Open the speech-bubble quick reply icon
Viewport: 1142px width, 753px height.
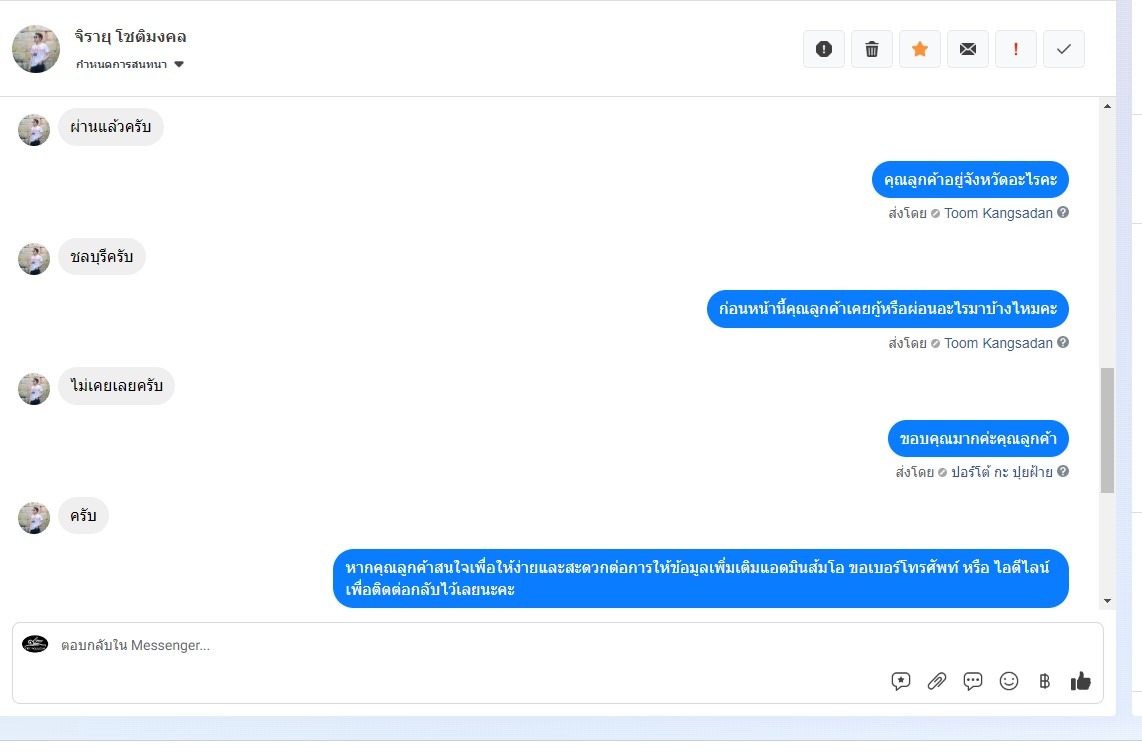(x=973, y=681)
